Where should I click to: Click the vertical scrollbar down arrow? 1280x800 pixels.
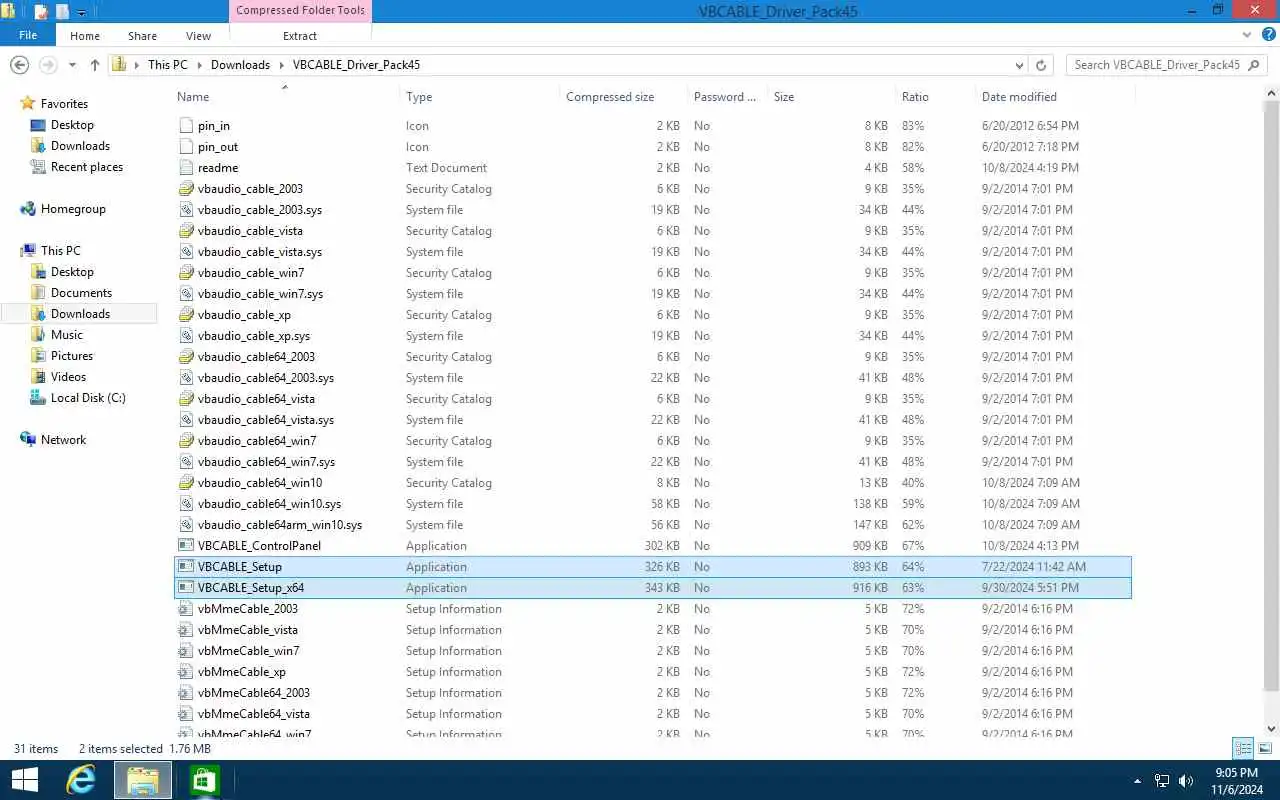tap(1272, 729)
